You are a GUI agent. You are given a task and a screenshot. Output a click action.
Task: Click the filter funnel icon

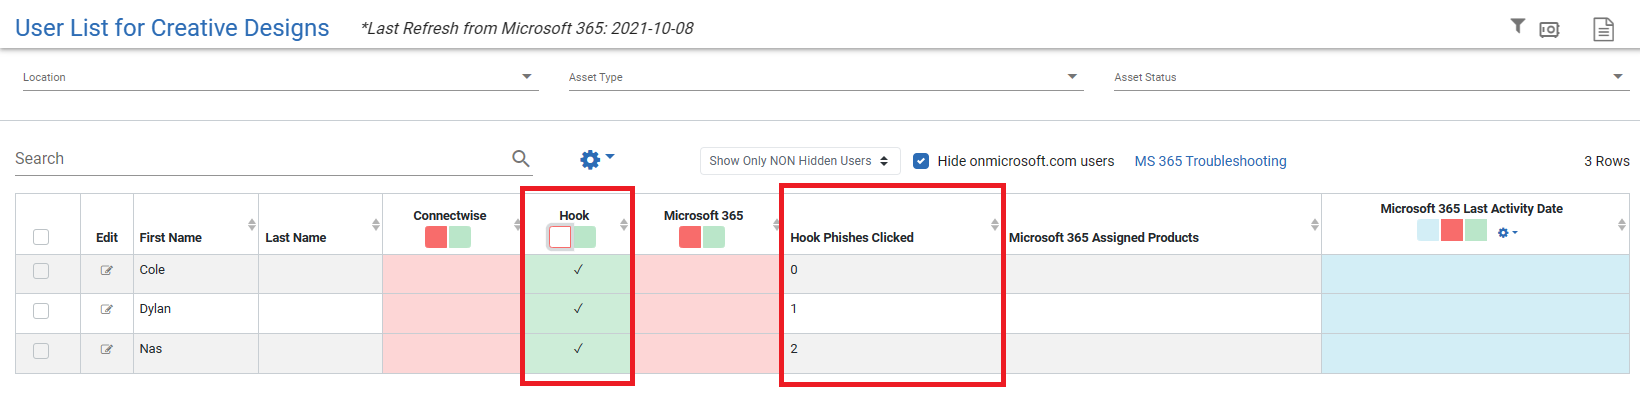click(1517, 26)
